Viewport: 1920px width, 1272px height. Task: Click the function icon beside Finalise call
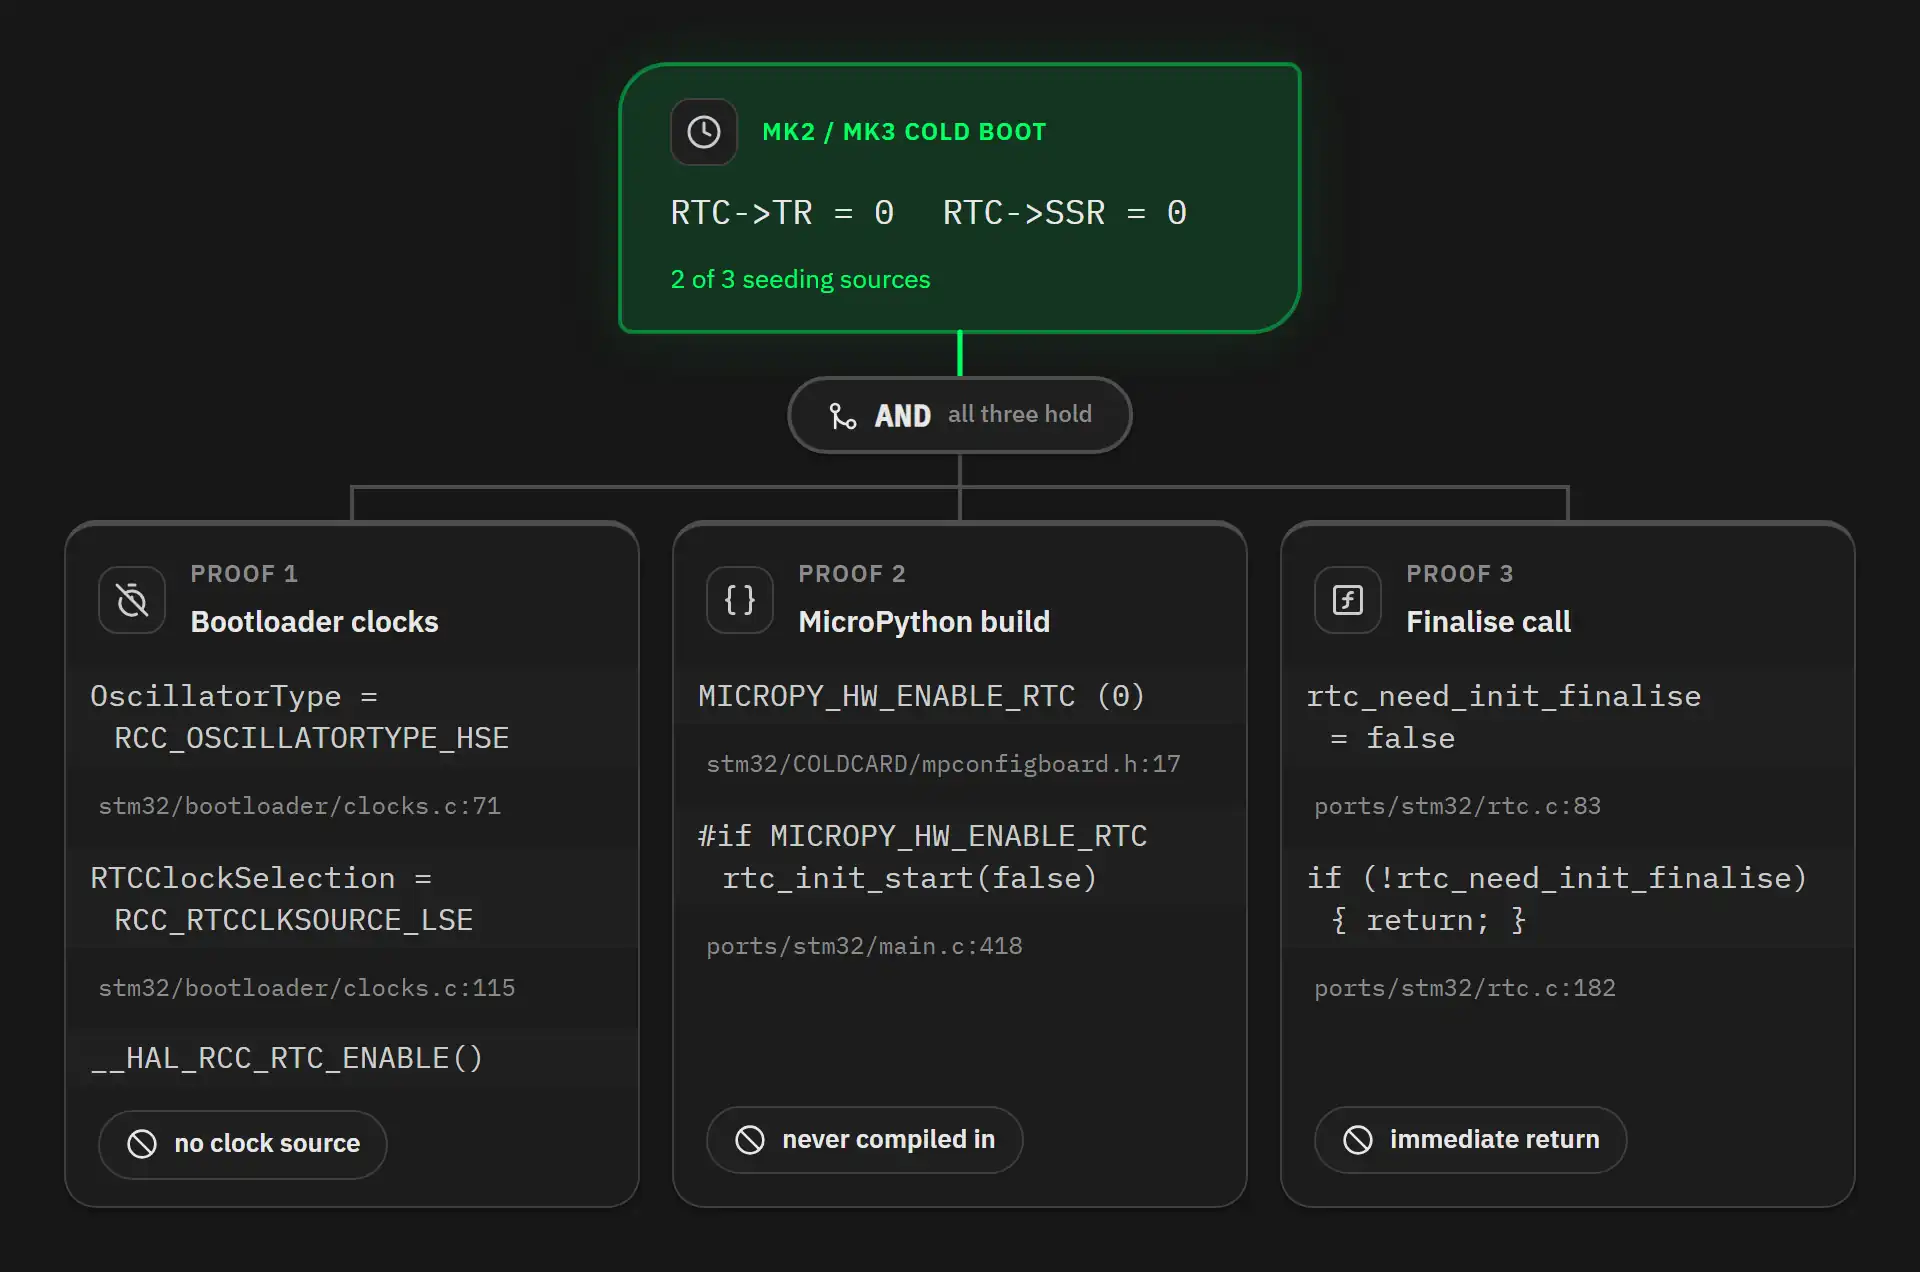click(1348, 600)
